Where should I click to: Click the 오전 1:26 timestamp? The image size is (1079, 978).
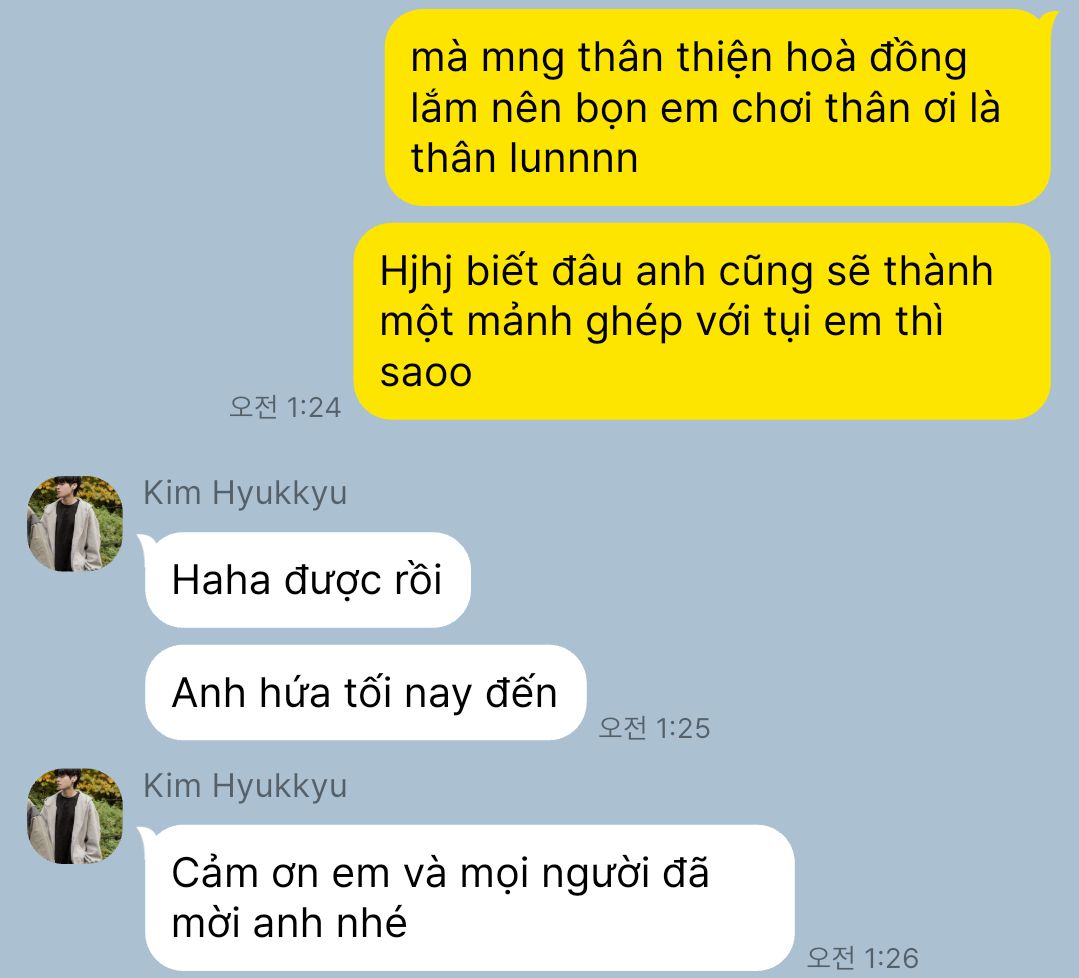click(862, 957)
